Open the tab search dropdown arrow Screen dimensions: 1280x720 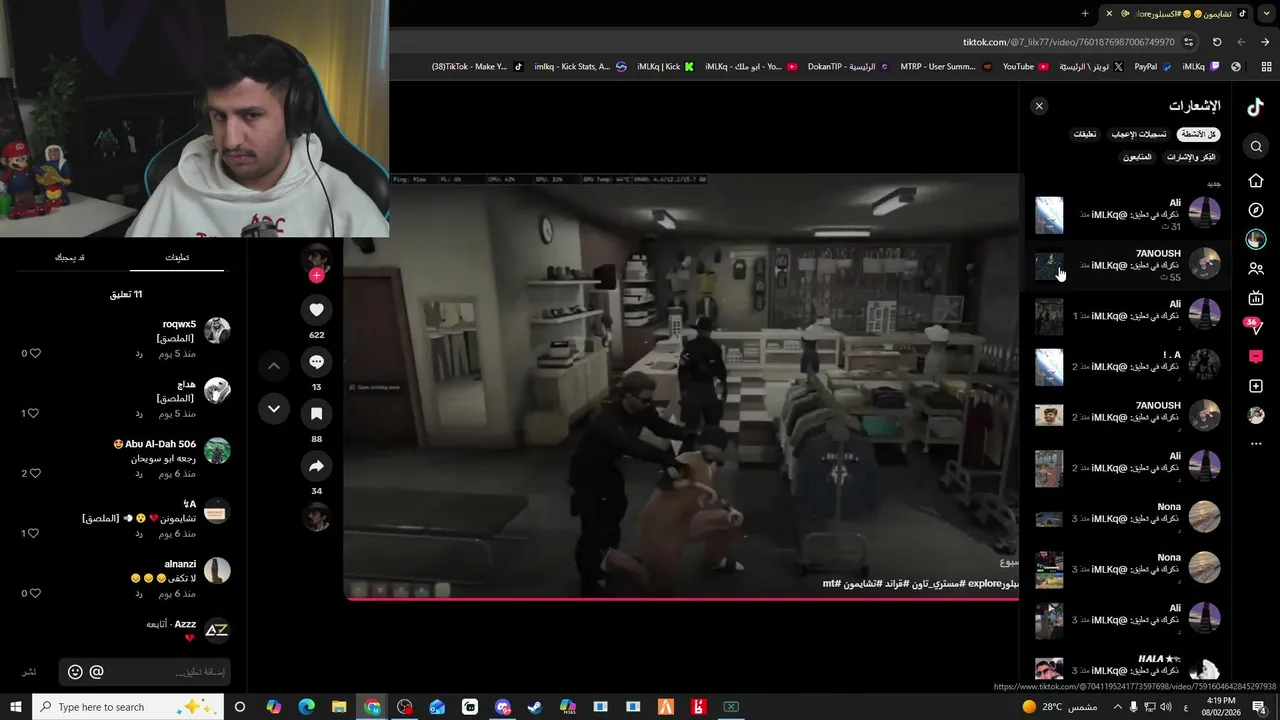[x=1267, y=13]
